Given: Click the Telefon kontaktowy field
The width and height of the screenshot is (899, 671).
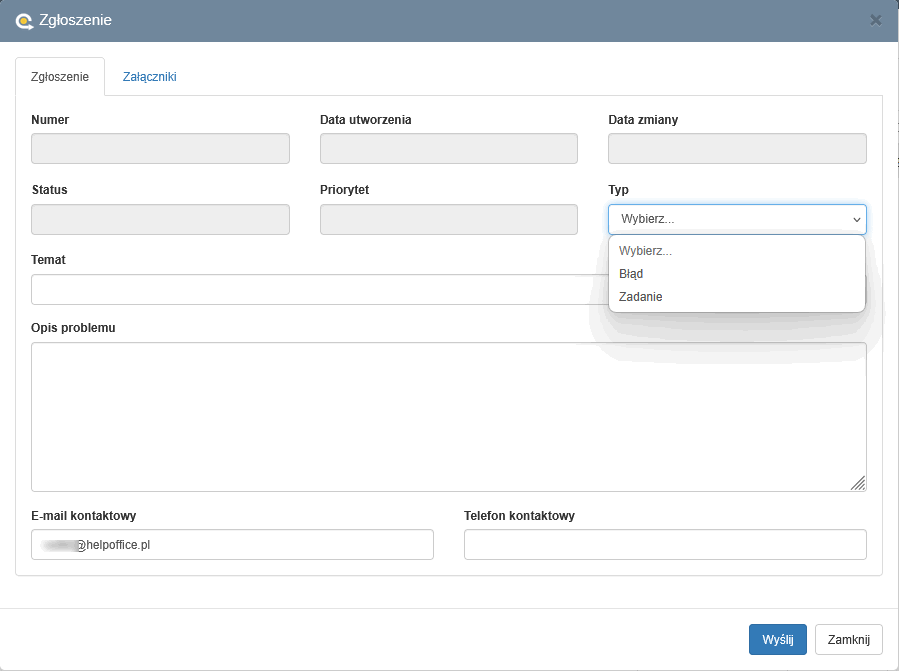Looking at the screenshot, I should 665,545.
